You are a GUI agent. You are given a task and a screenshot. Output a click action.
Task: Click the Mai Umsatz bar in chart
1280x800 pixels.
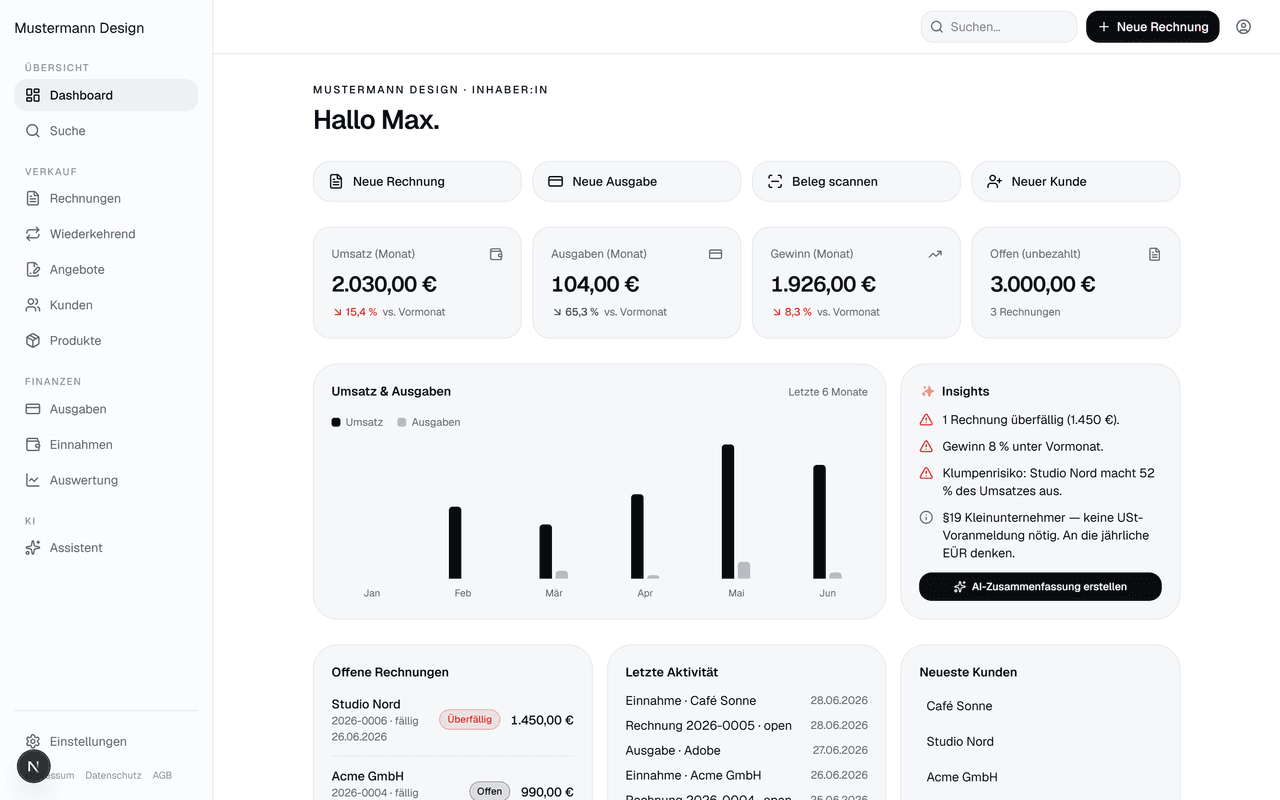pos(728,512)
